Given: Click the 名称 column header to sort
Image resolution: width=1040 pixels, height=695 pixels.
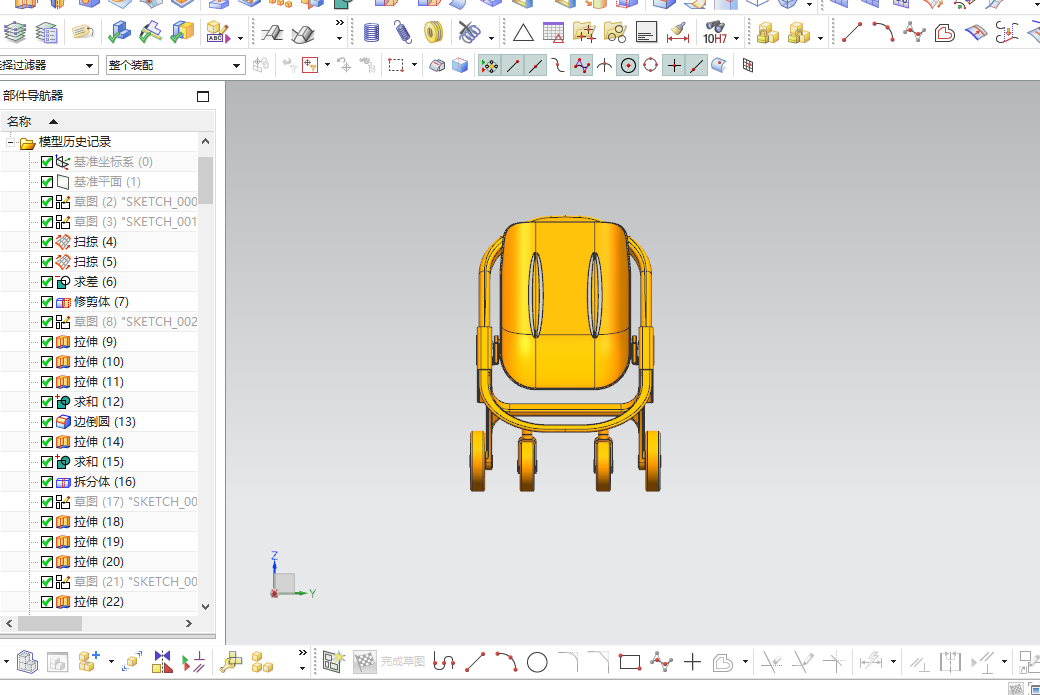Looking at the screenshot, I should coord(107,121).
